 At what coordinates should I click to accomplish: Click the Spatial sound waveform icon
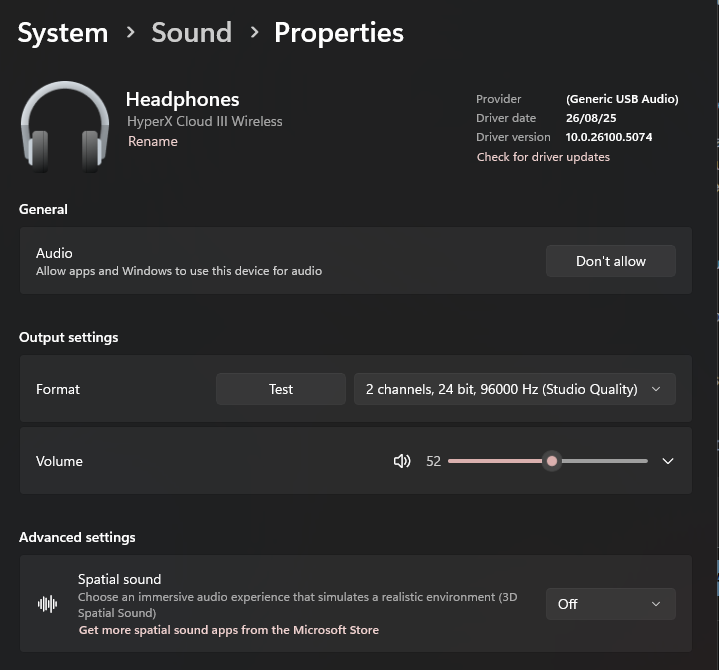click(48, 604)
